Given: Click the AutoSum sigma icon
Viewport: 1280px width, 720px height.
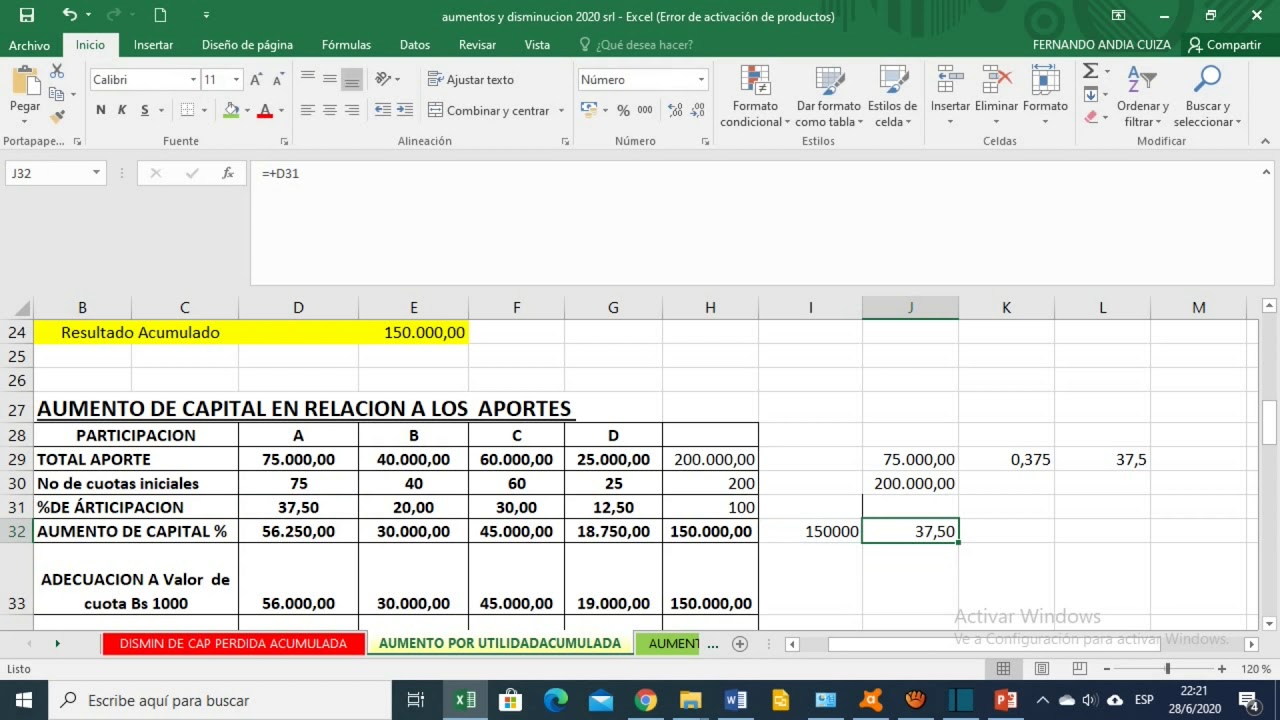Looking at the screenshot, I should pyautogui.click(x=1090, y=71).
